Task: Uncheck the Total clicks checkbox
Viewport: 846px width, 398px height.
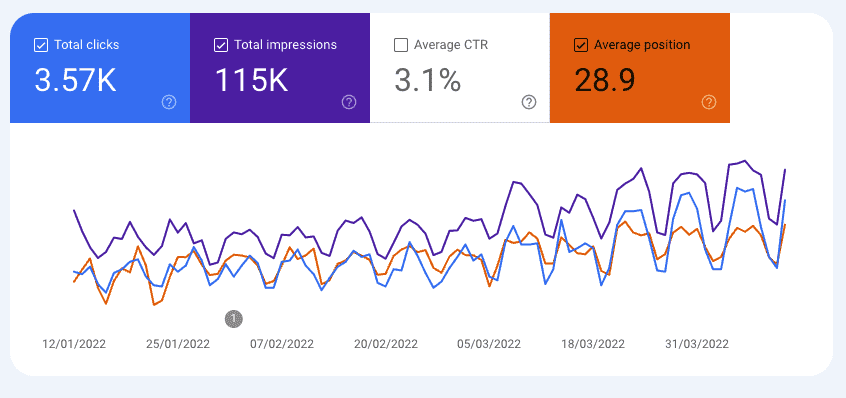Action: [41, 45]
